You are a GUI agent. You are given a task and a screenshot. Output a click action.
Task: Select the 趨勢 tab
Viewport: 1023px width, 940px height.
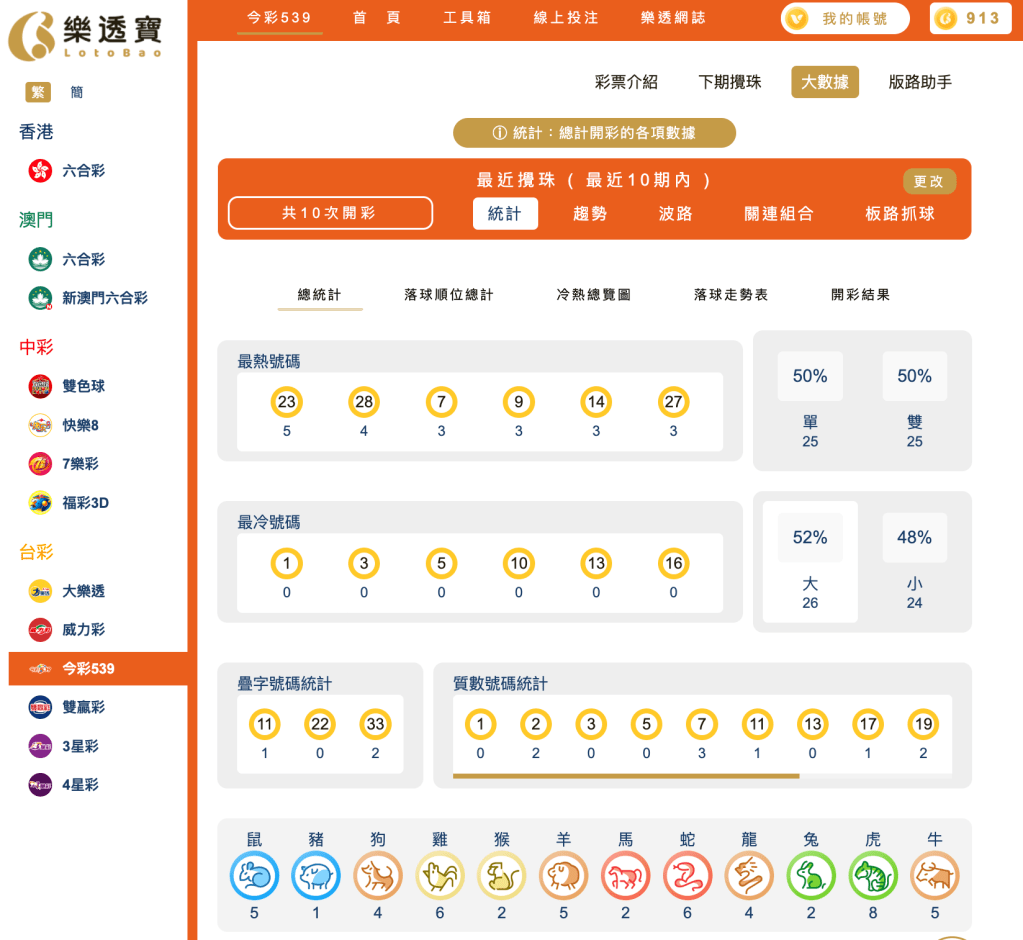coord(592,213)
